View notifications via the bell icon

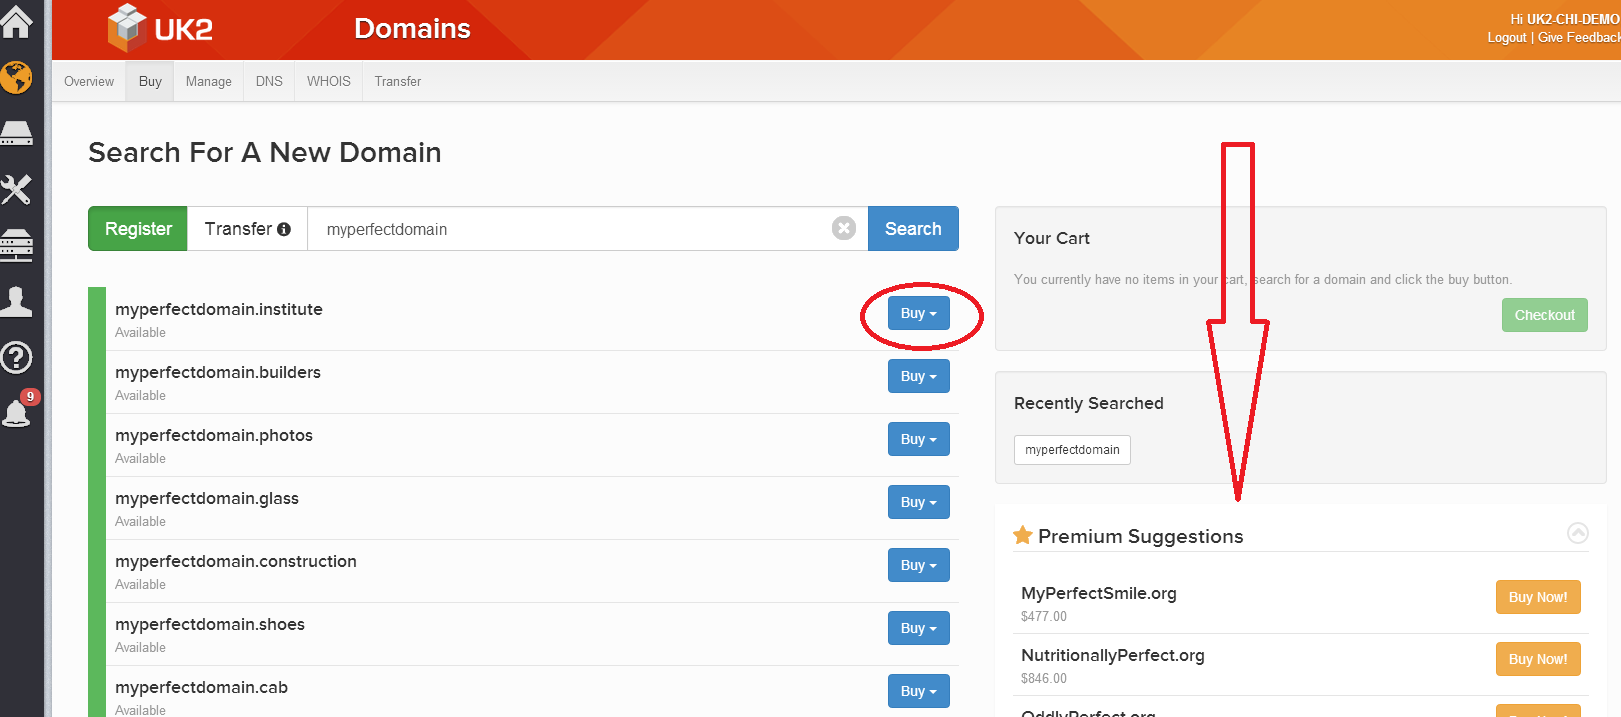tap(17, 412)
